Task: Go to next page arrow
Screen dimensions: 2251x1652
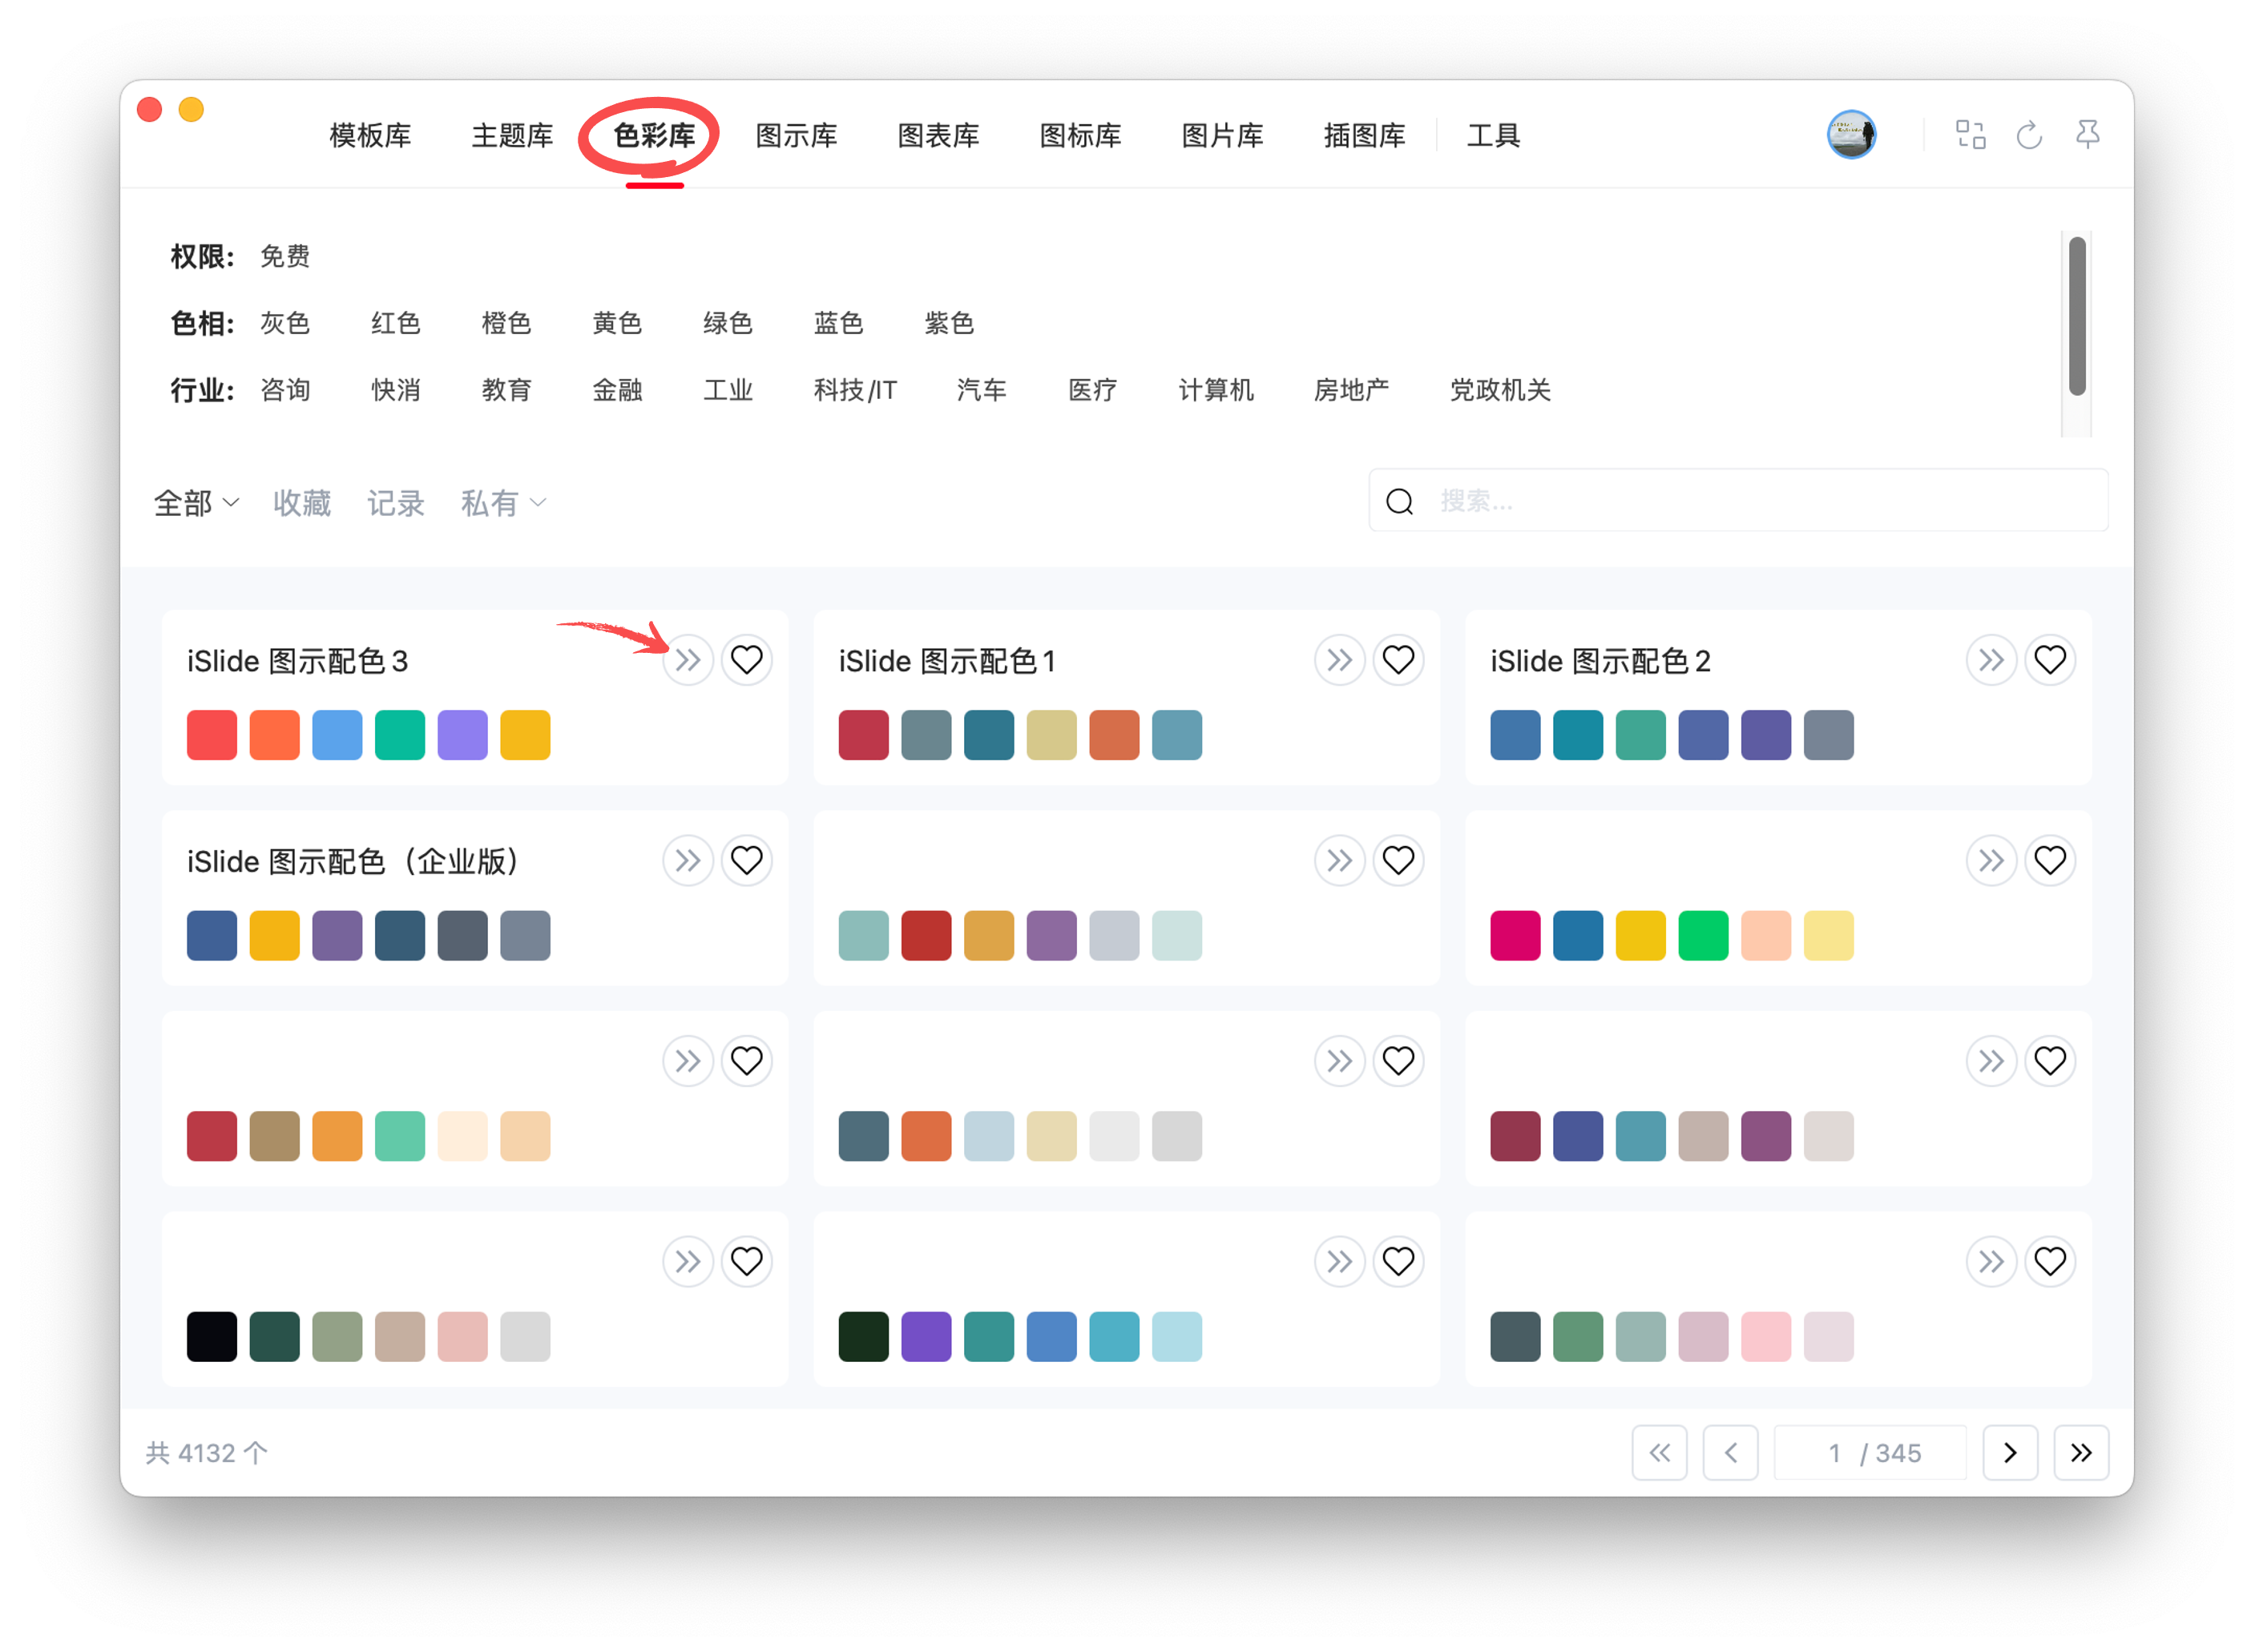Action: coord(2010,1453)
